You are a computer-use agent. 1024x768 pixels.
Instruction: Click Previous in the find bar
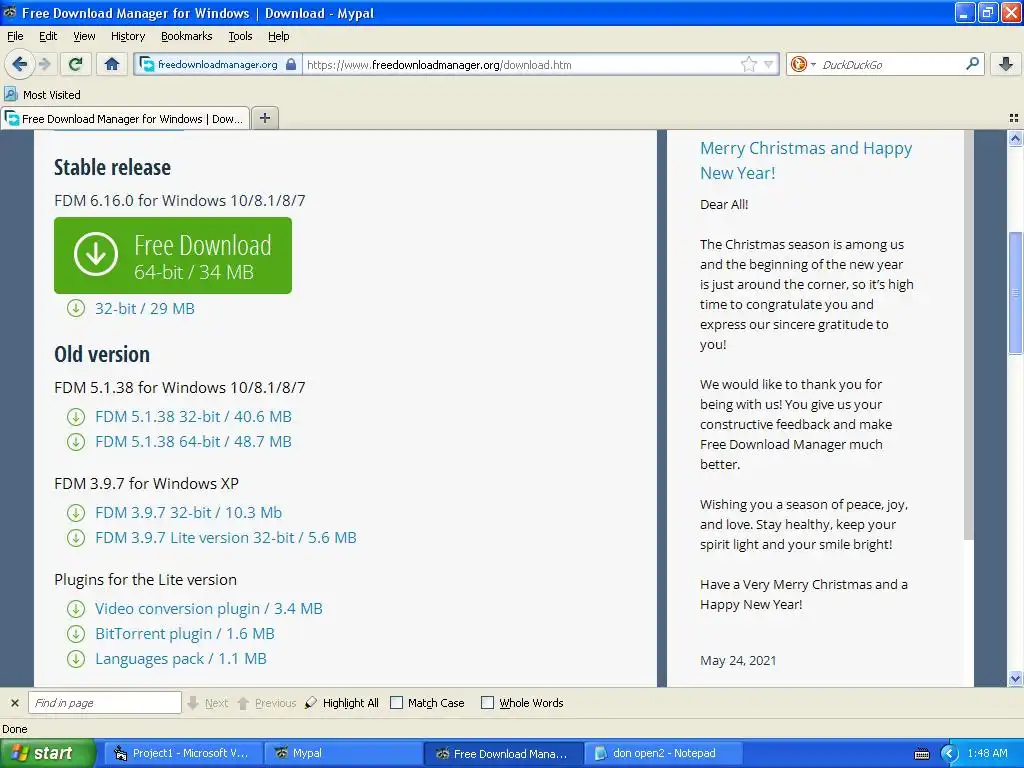(266, 703)
